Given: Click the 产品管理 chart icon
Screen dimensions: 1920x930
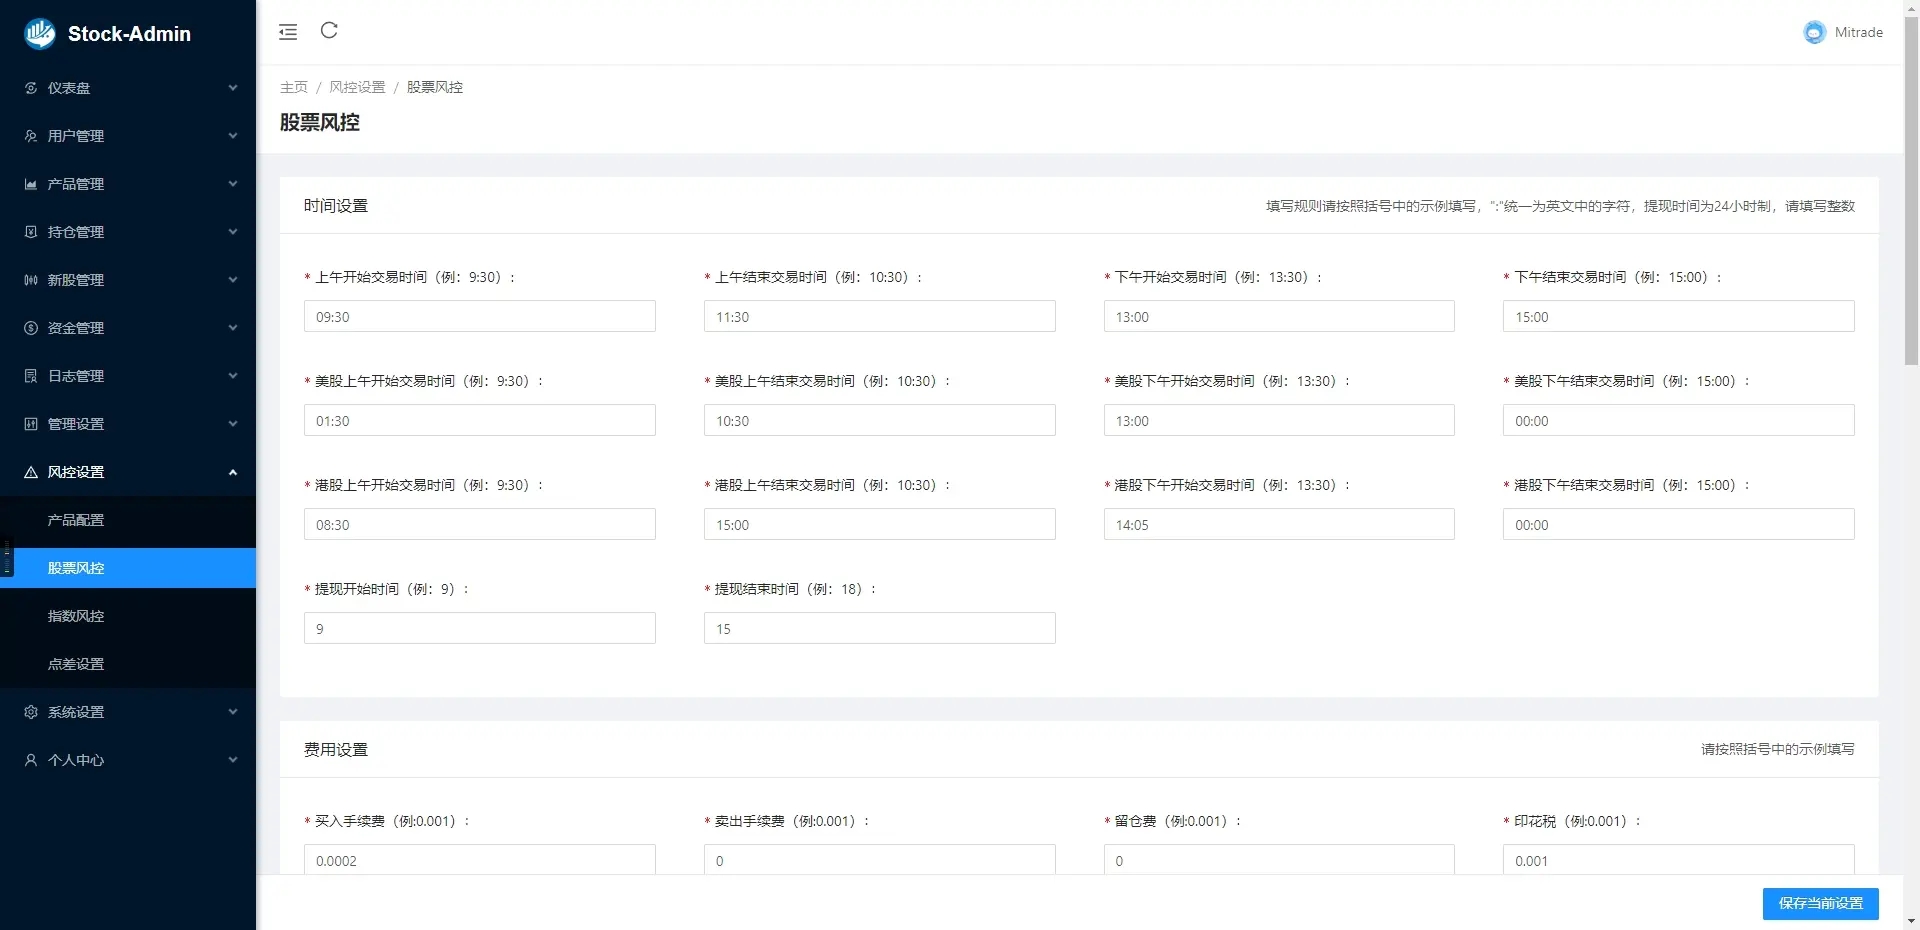Looking at the screenshot, I should pos(31,184).
